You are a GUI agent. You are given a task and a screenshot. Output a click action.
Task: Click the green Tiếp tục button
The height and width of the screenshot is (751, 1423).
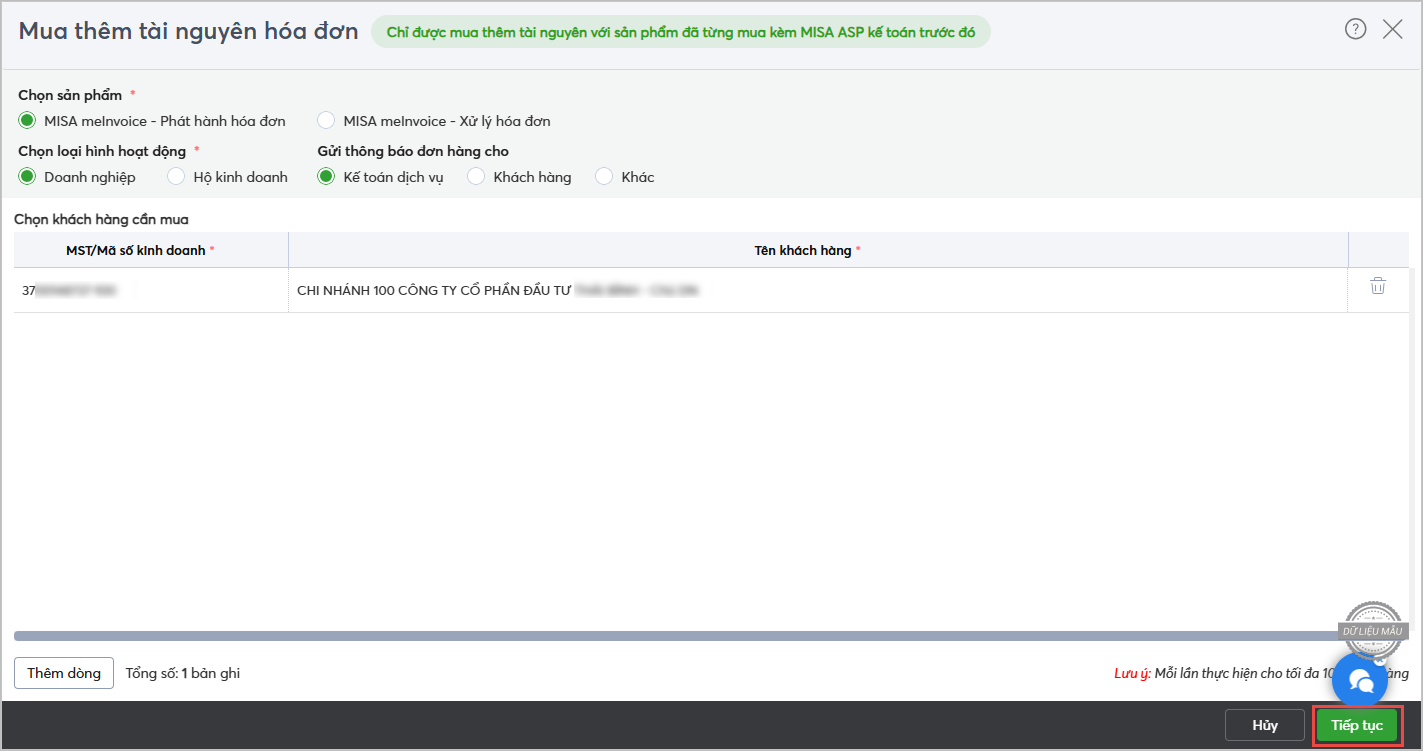point(1357,725)
